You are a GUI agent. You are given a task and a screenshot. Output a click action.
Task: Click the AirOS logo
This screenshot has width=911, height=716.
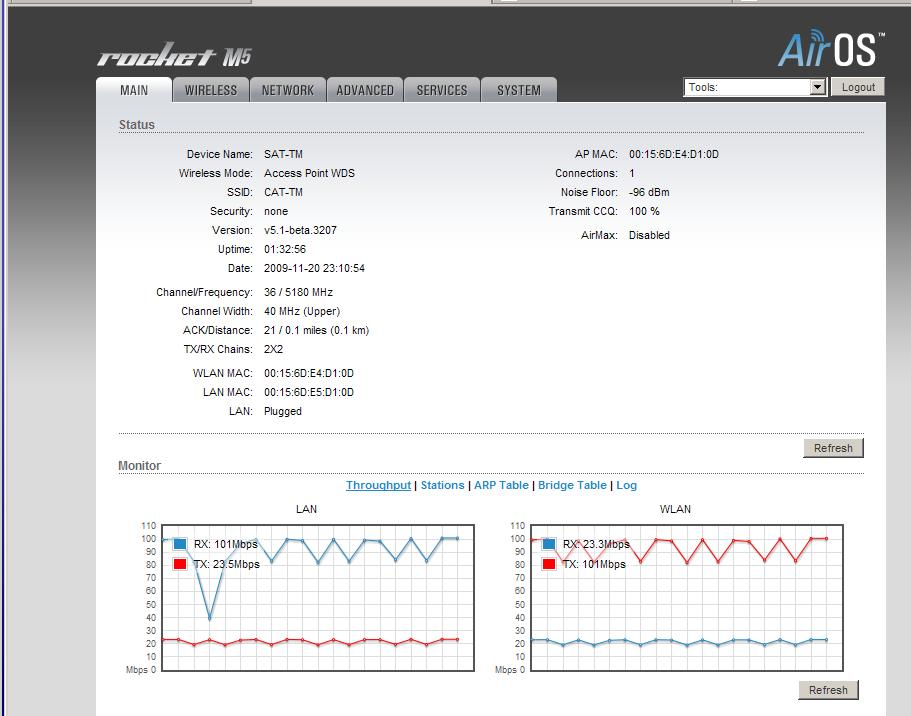pos(830,48)
